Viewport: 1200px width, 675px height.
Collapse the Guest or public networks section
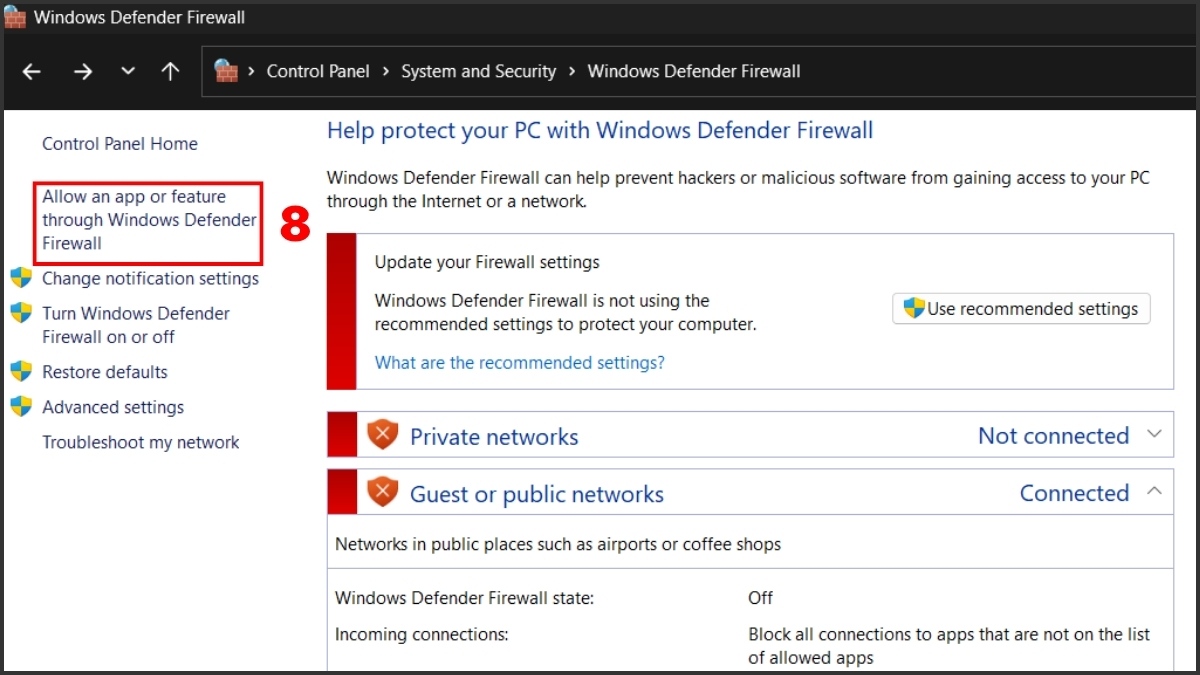1154,492
